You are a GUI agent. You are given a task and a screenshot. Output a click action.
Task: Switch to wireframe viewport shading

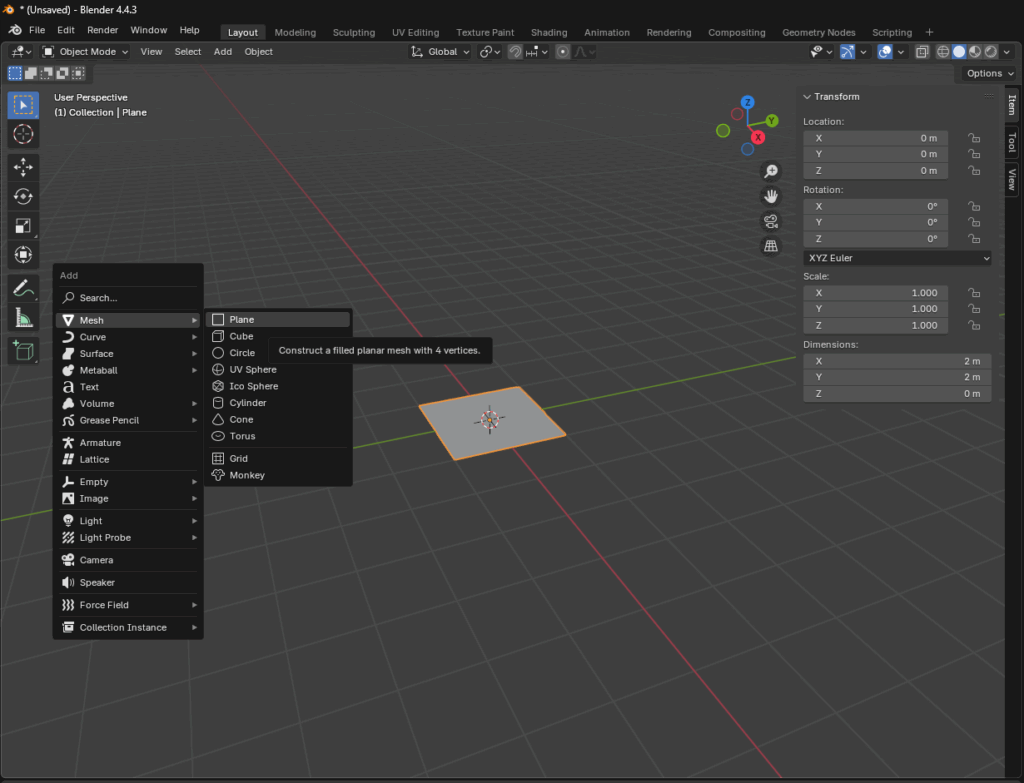(943, 52)
